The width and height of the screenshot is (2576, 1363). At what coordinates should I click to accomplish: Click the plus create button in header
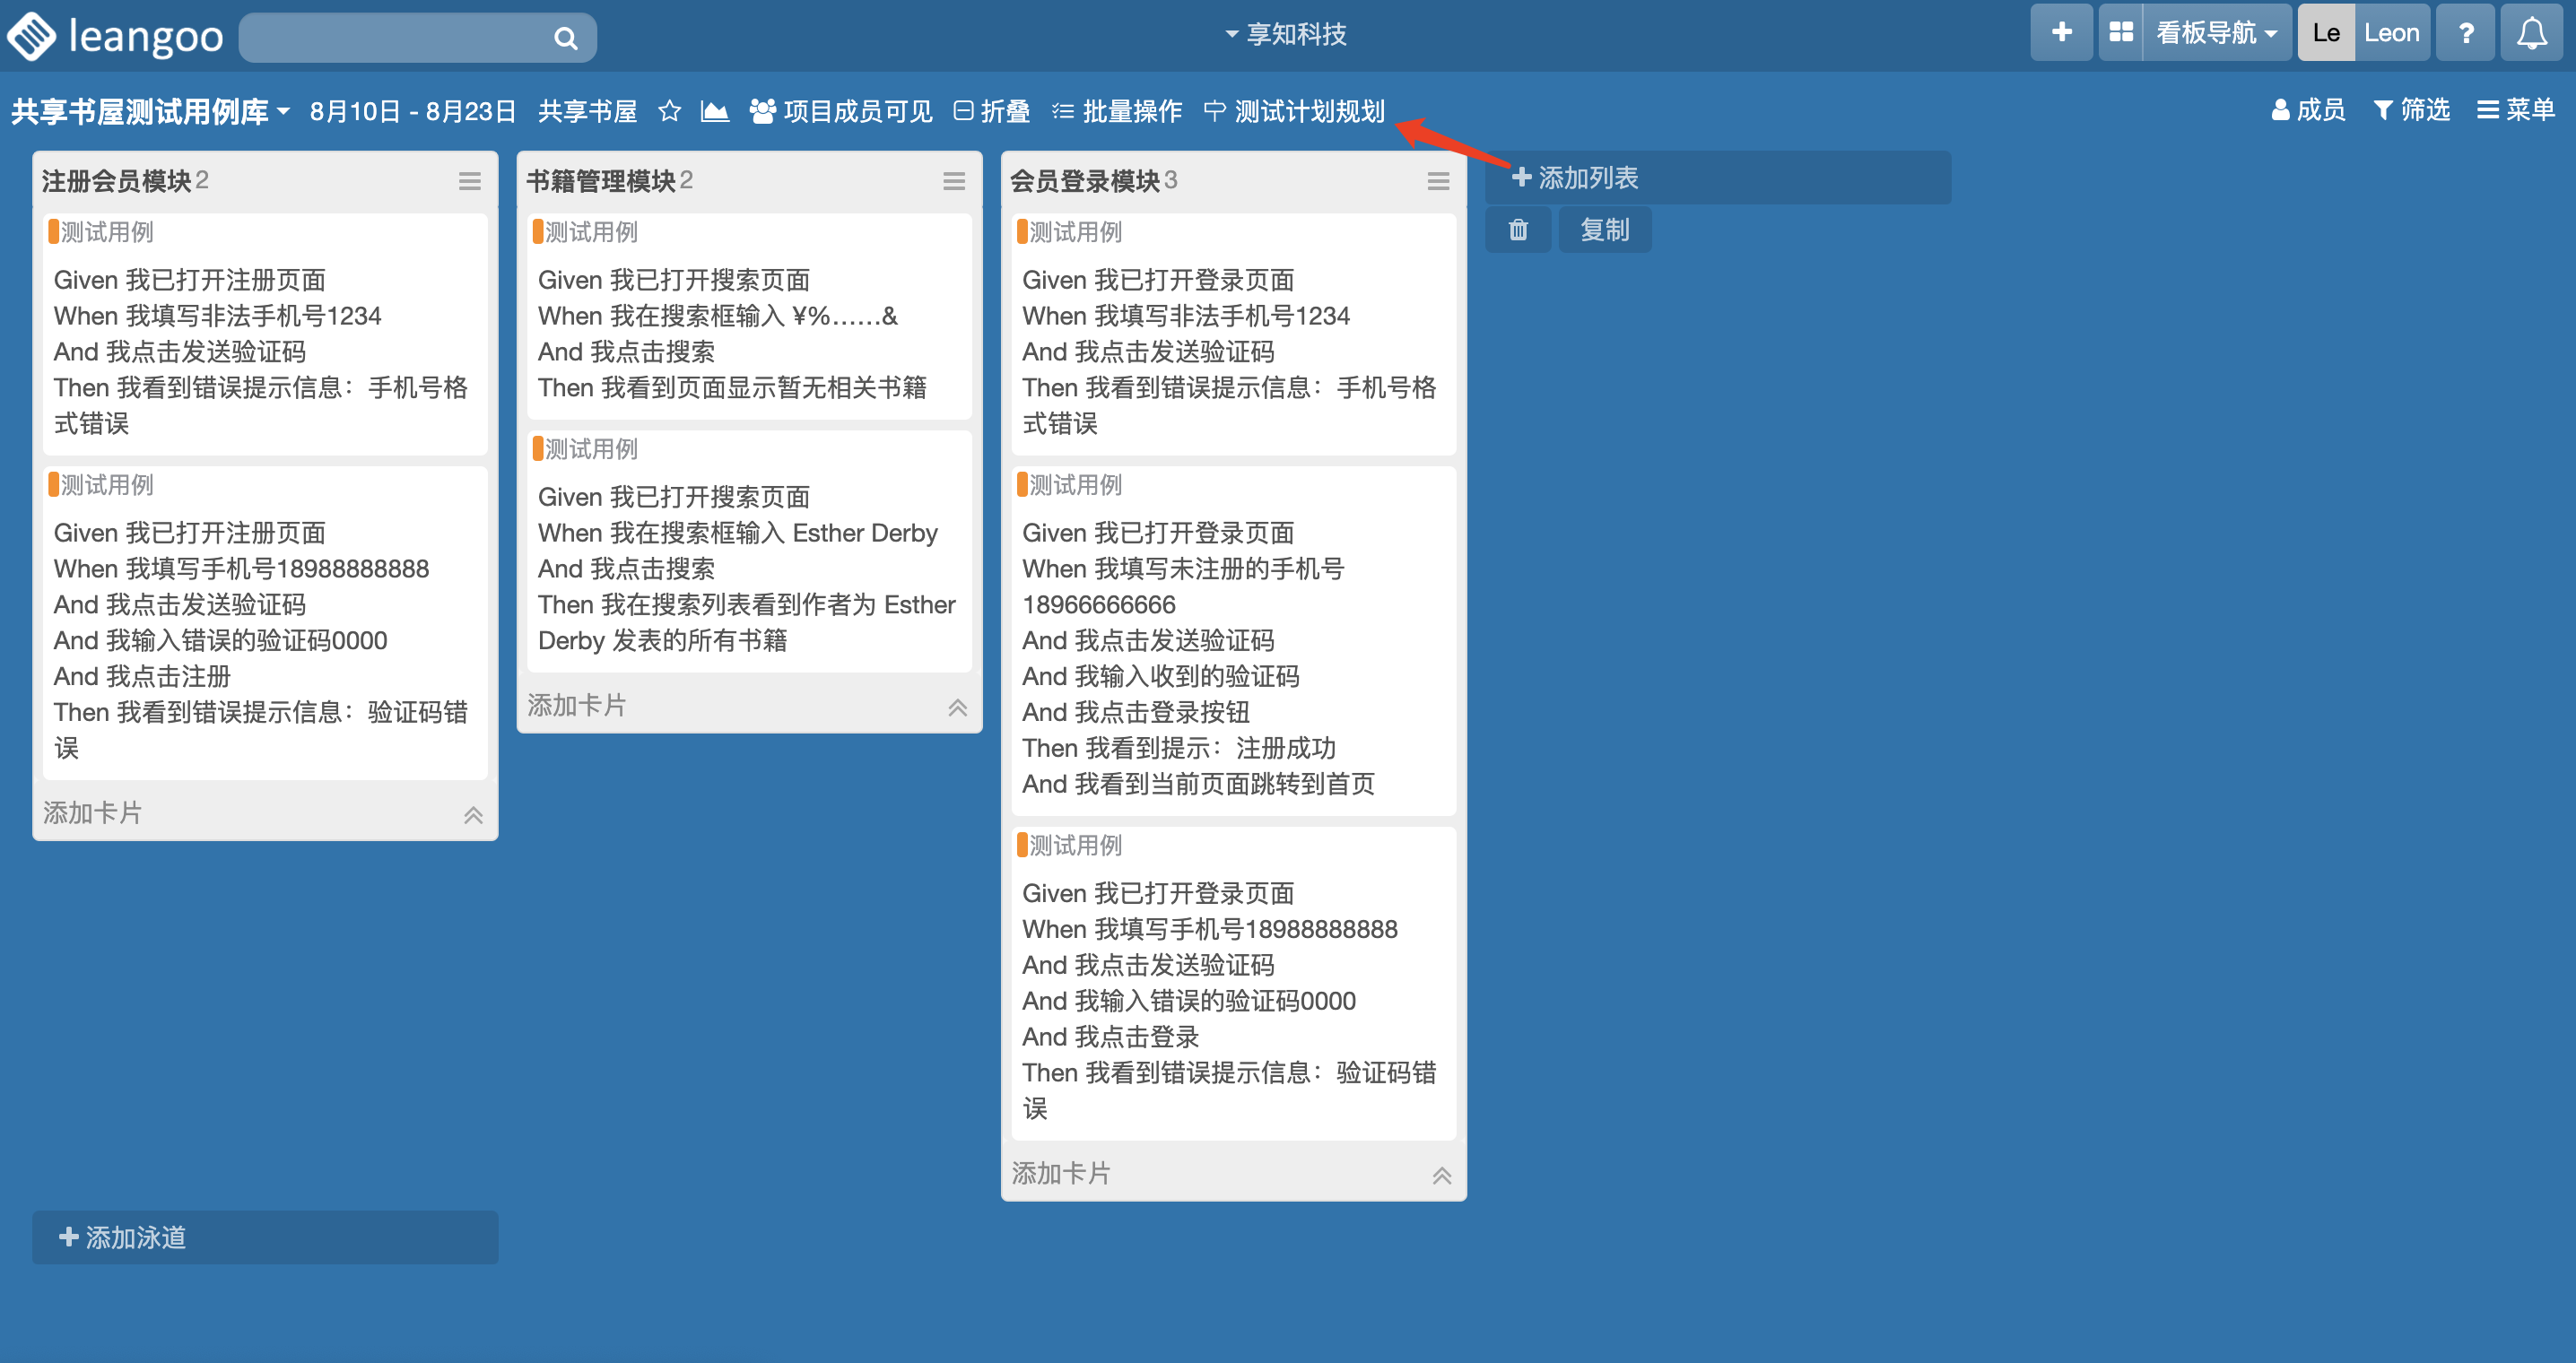[2061, 34]
